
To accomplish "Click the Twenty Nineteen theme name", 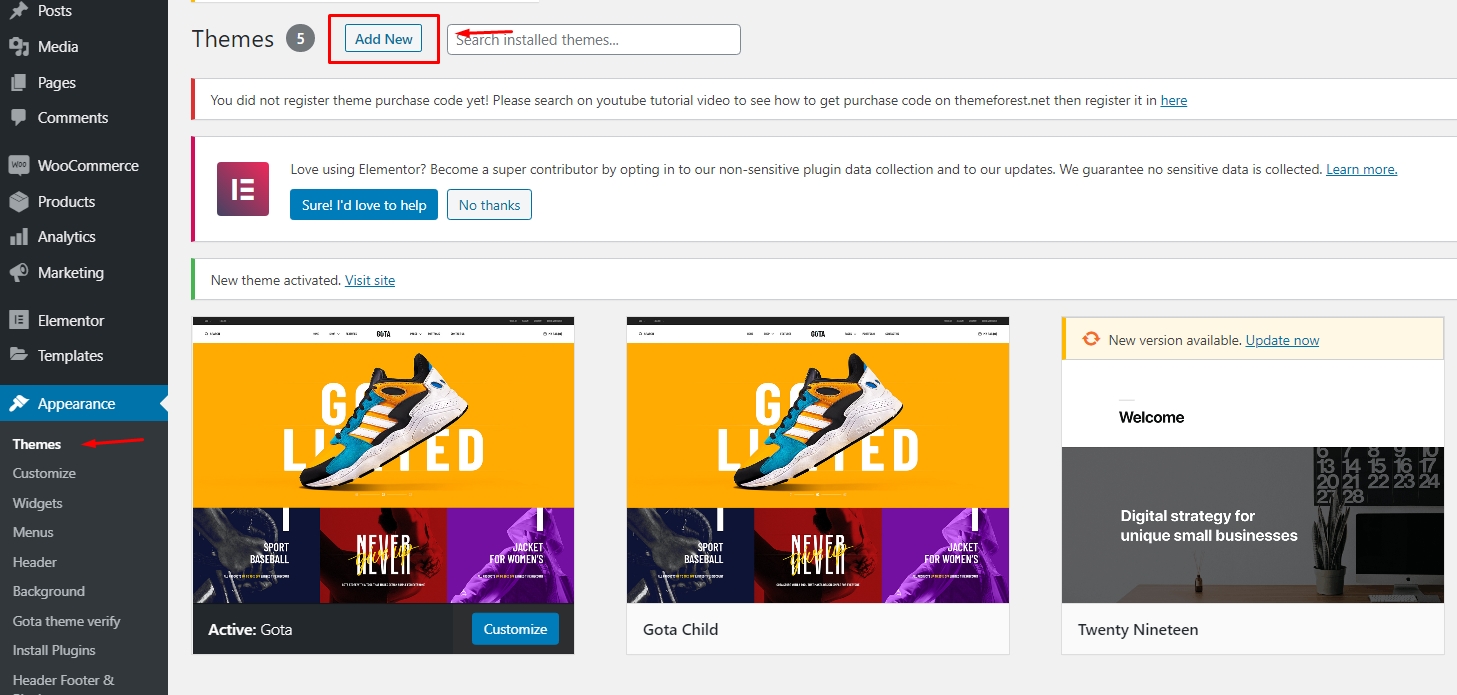I will tap(1138, 630).
